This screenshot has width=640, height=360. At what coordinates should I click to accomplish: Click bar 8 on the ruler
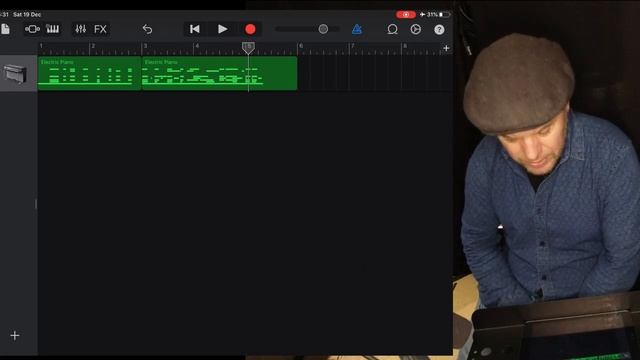tap(405, 46)
